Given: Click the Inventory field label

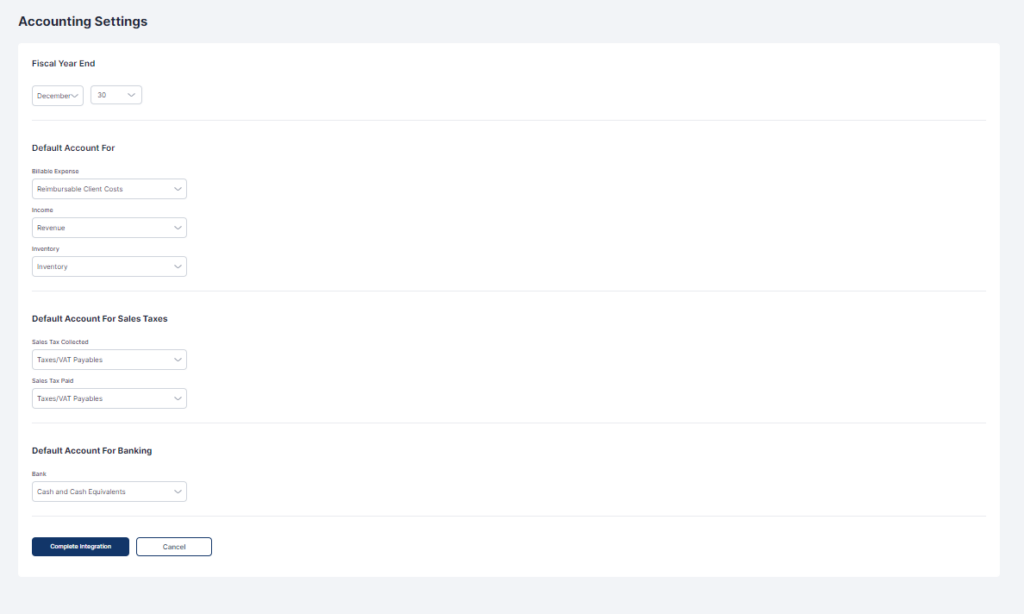Looking at the screenshot, I should (x=46, y=250).
